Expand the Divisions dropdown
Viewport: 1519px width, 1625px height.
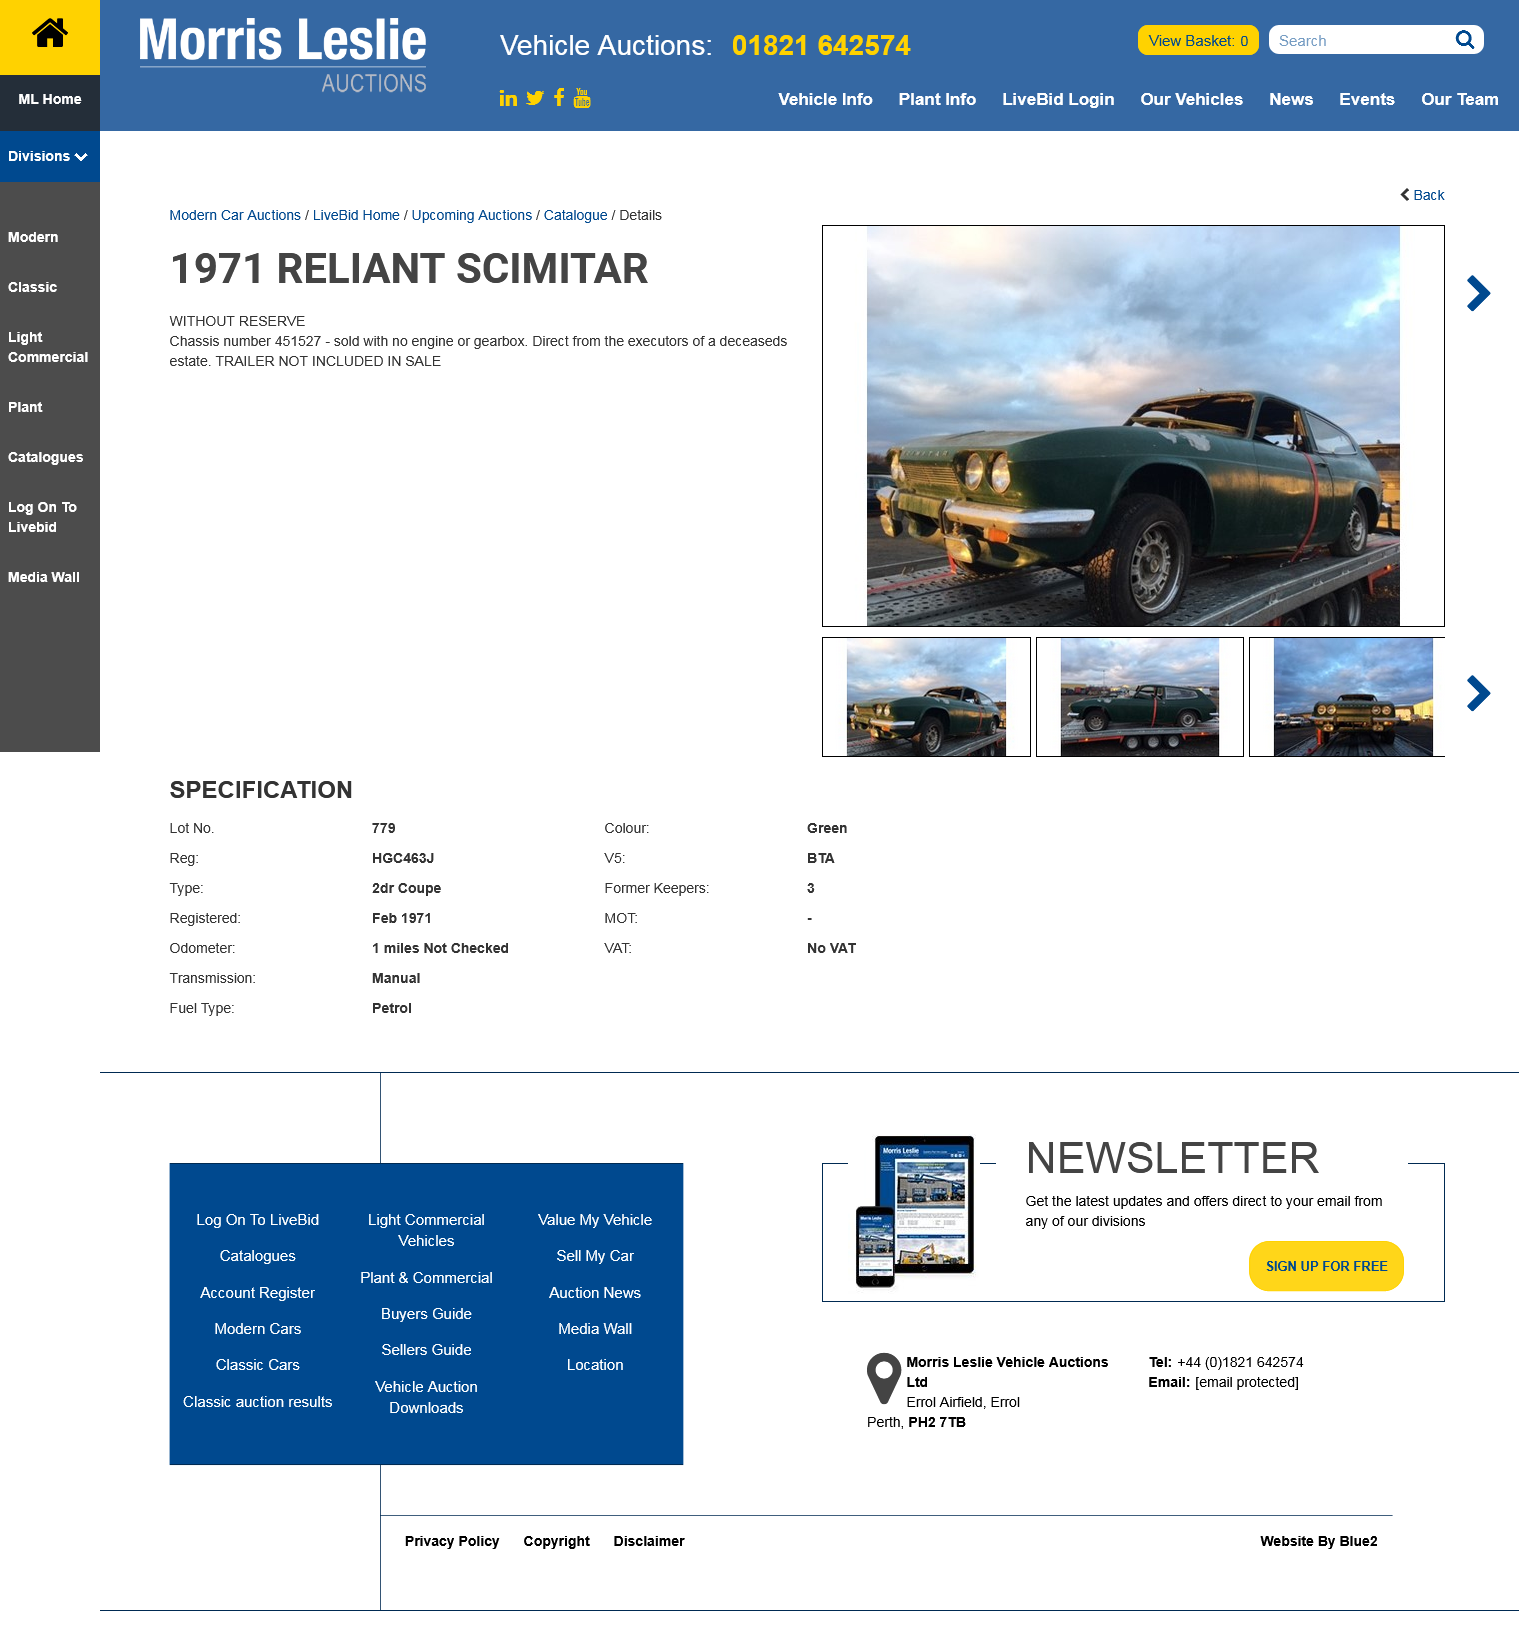[49, 156]
